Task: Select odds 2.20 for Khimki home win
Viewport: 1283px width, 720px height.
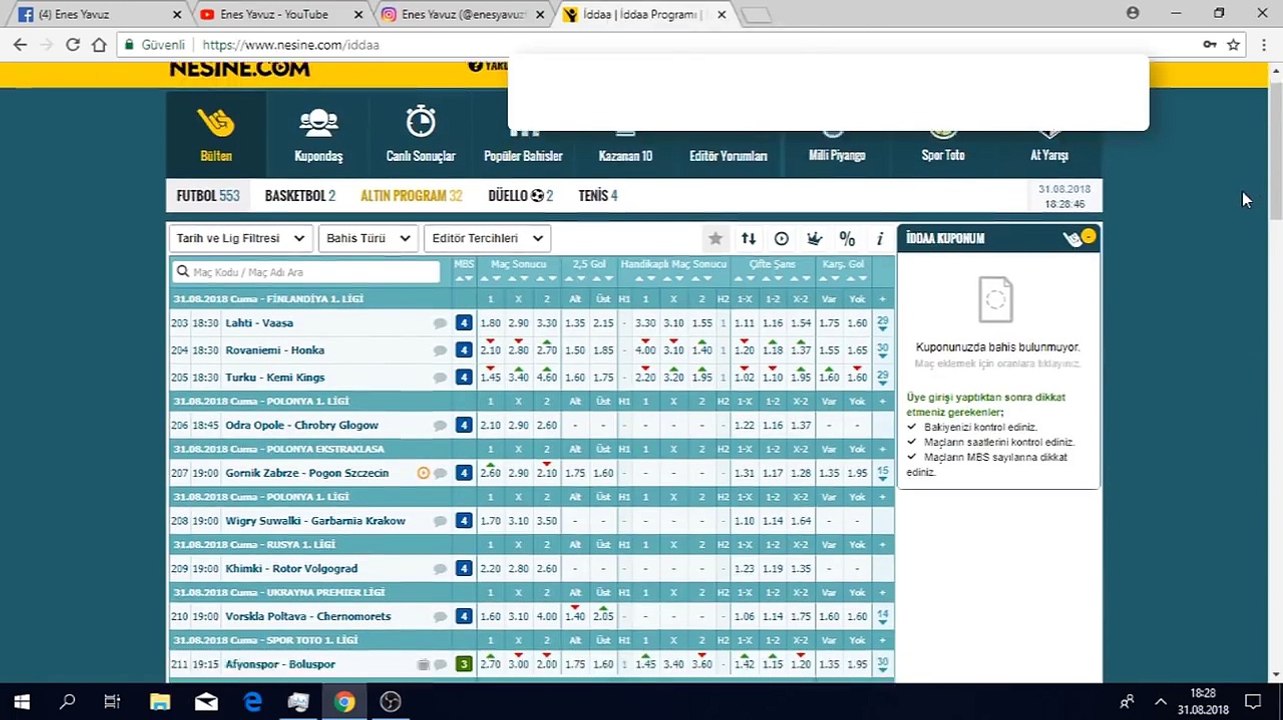Action: coord(490,568)
